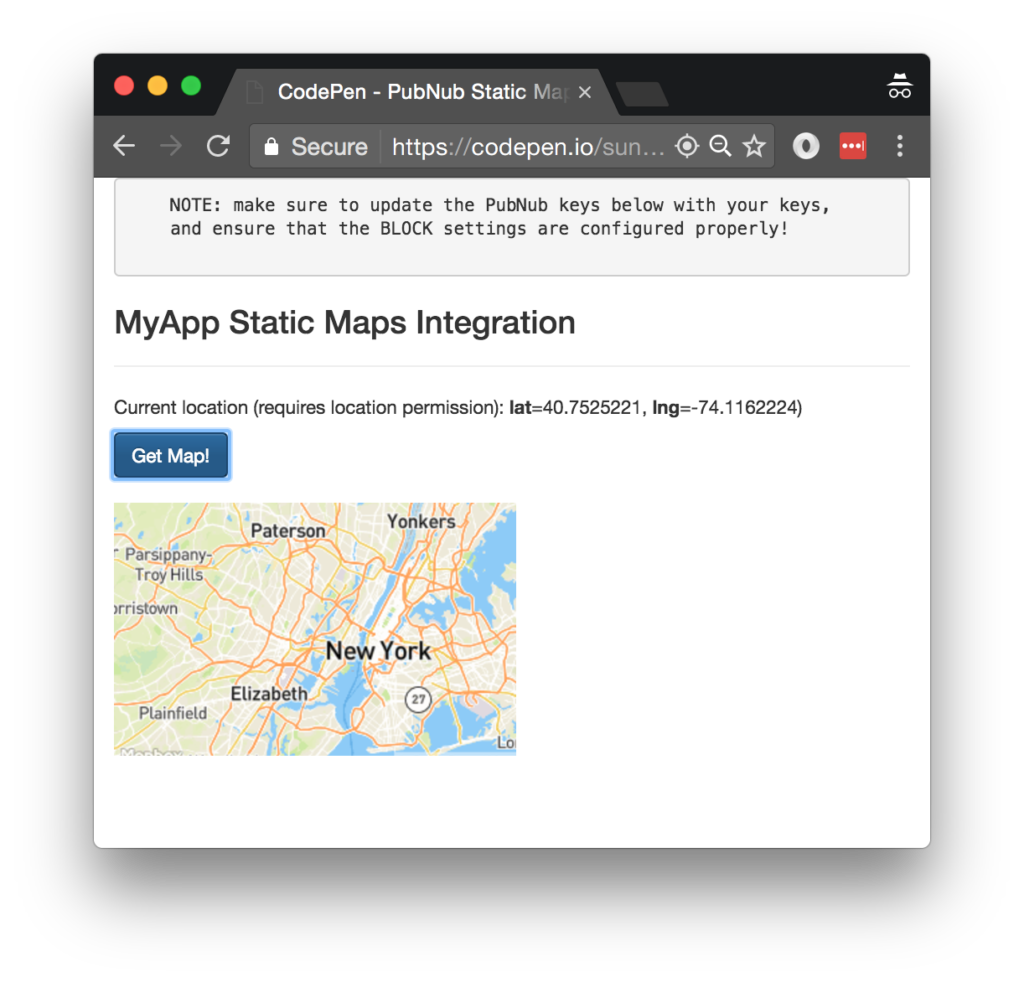
Task: Click the yellow minimize traffic-light button
Action: (x=157, y=85)
